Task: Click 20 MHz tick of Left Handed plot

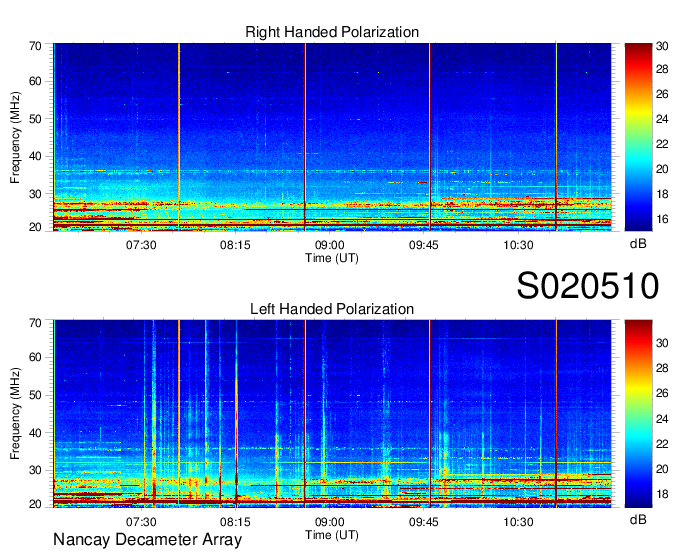Action: click(x=35, y=504)
